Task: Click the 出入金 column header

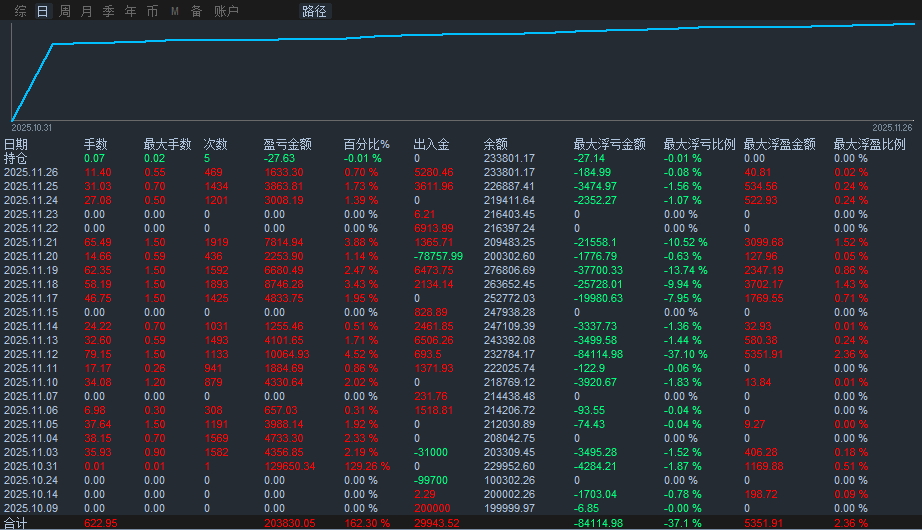Action: pos(432,144)
